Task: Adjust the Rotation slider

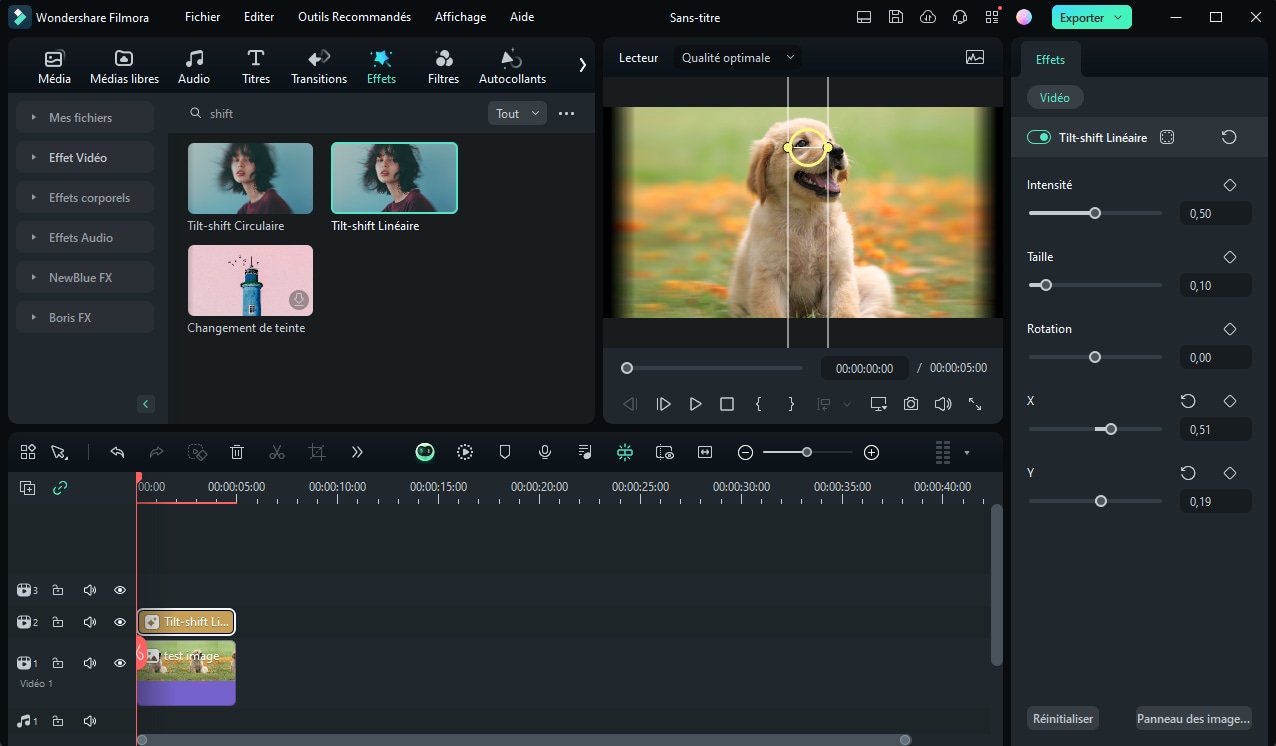Action: (1095, 357)
